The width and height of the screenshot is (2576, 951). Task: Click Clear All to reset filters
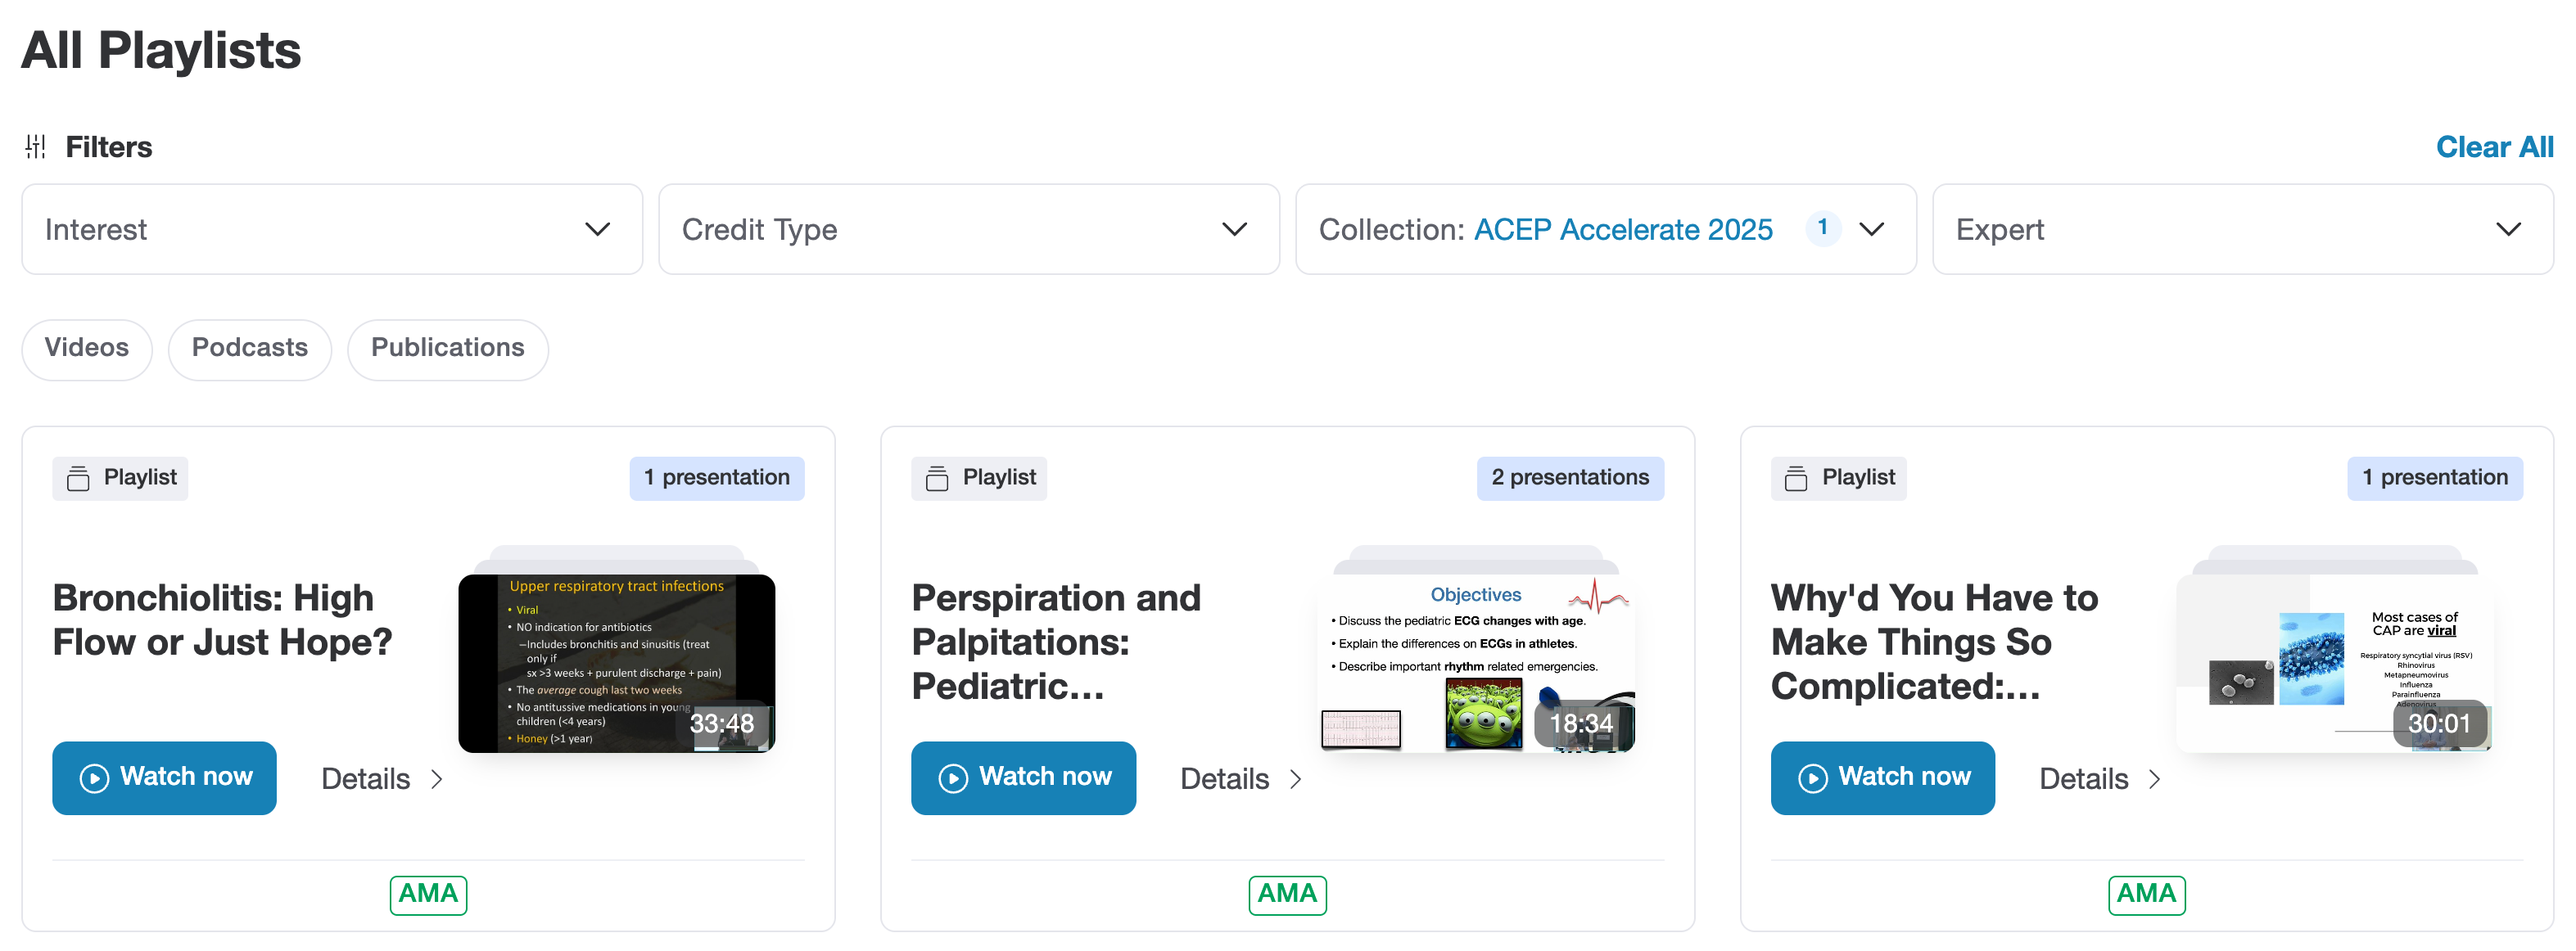tap(2494, 146)
